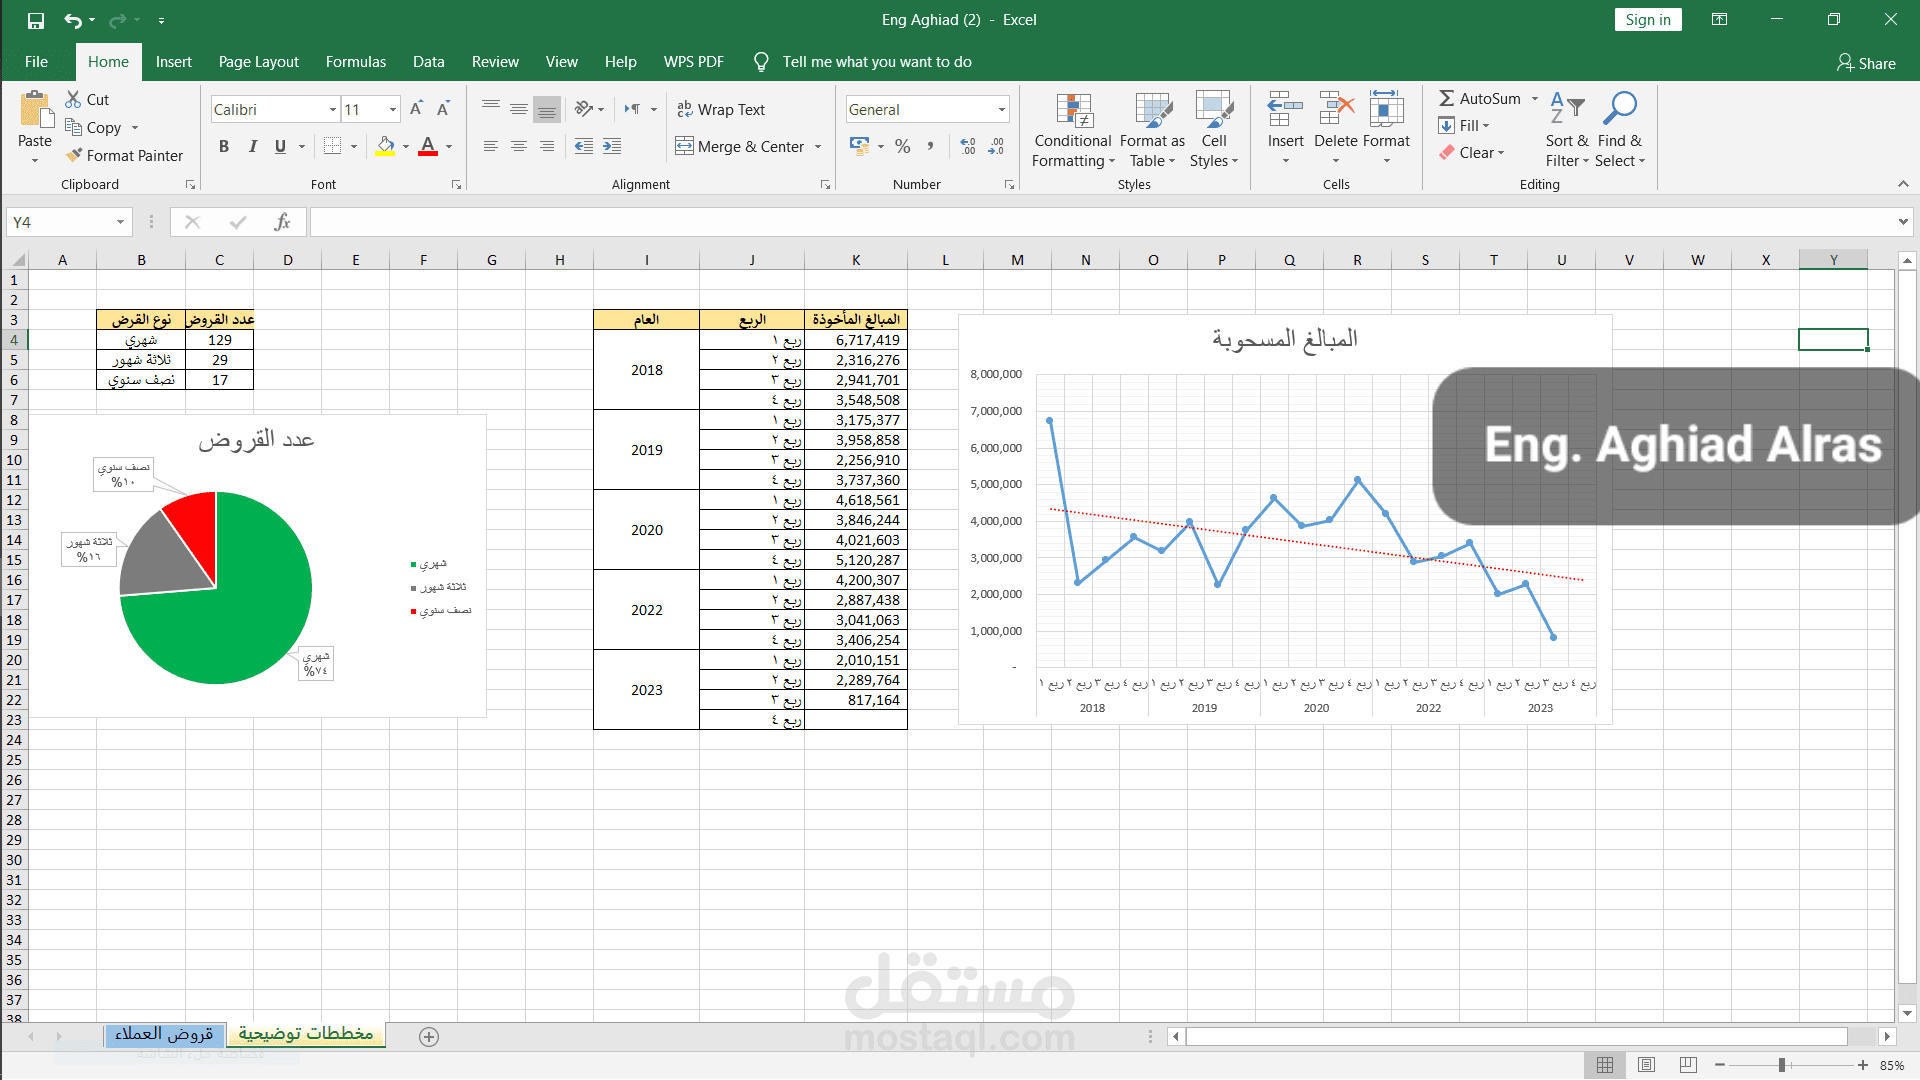The height and width of the screenshot is (1080, 1920).
Task: Click the Share button
Action: (x=1866, y=63)
